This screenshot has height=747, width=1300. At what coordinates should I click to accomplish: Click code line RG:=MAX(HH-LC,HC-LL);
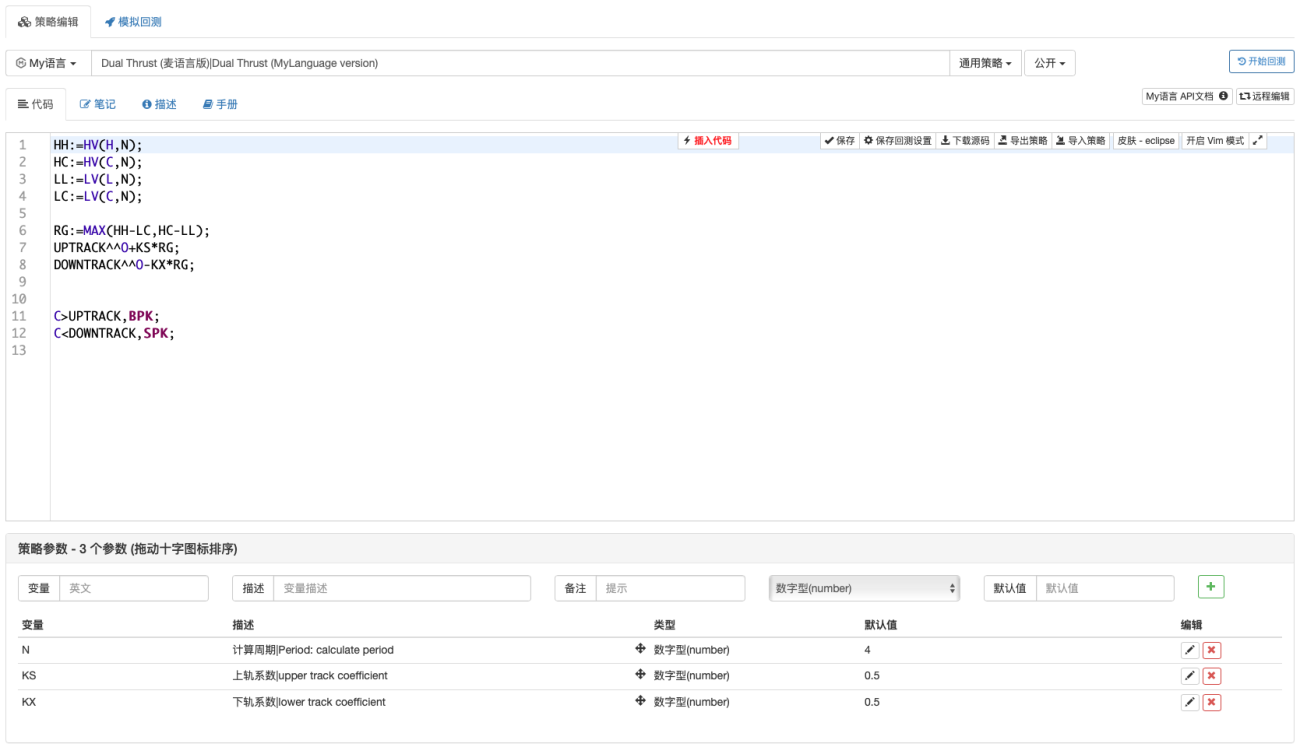click(132, 230)
